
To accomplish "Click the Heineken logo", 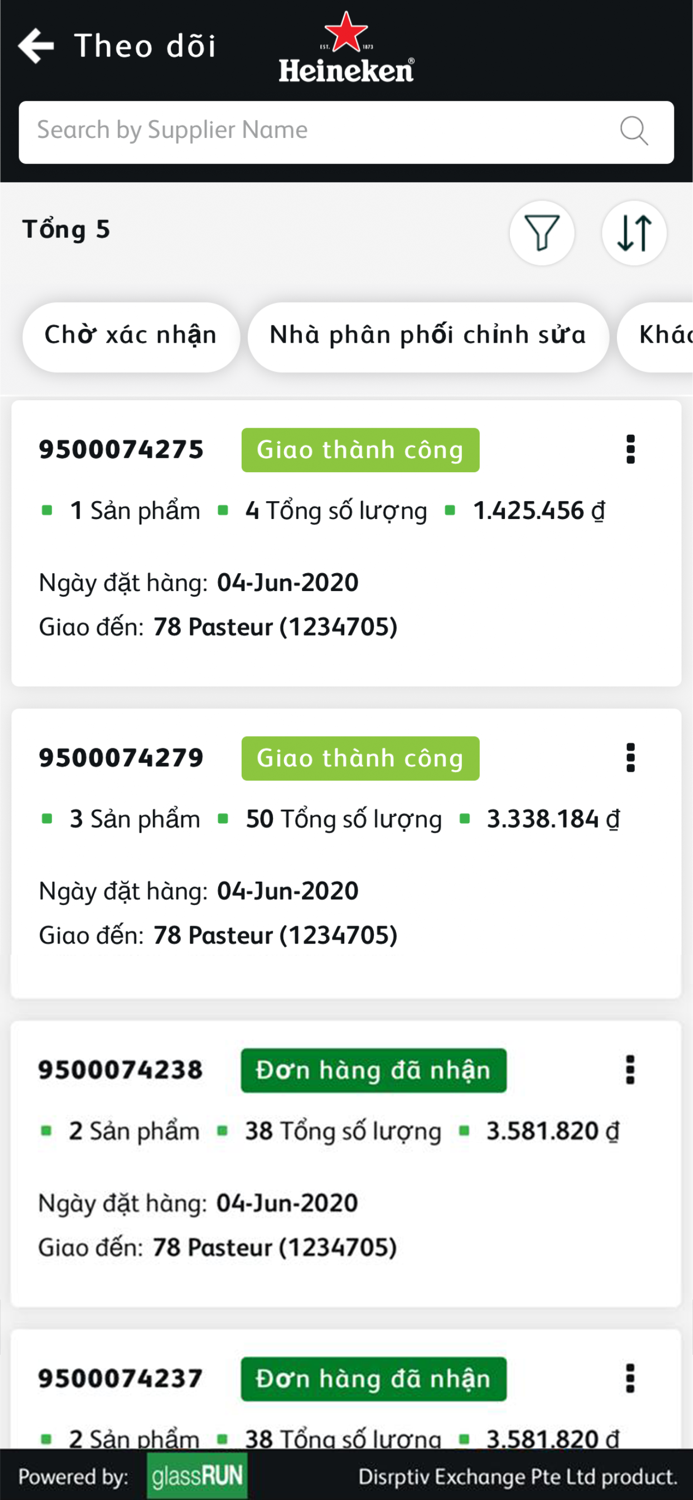I will [346, 45].
